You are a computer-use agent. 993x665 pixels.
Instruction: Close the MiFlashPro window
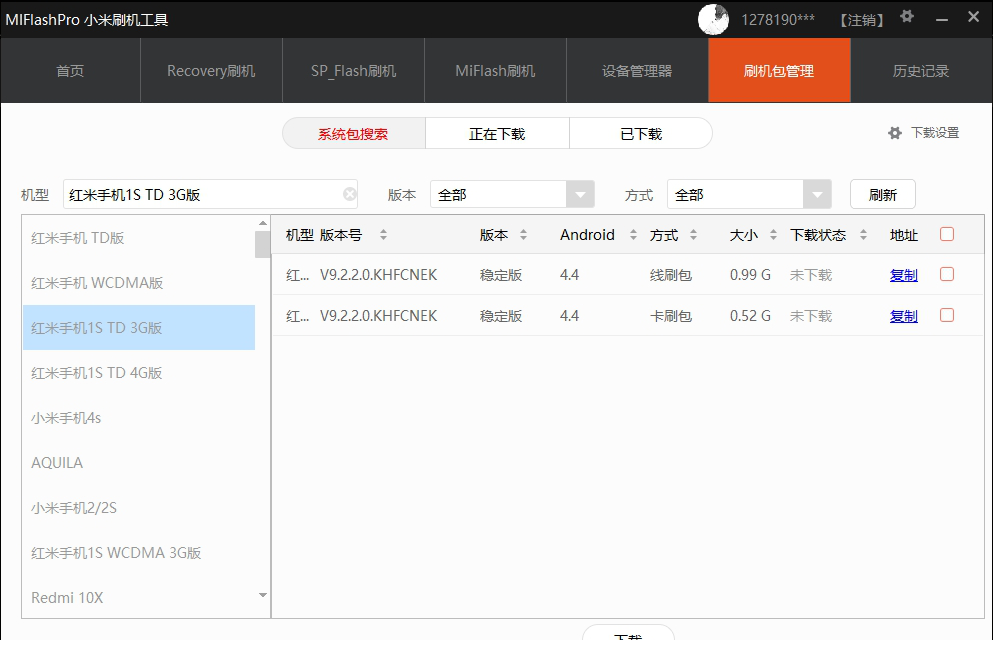click(x=973, y=17)
